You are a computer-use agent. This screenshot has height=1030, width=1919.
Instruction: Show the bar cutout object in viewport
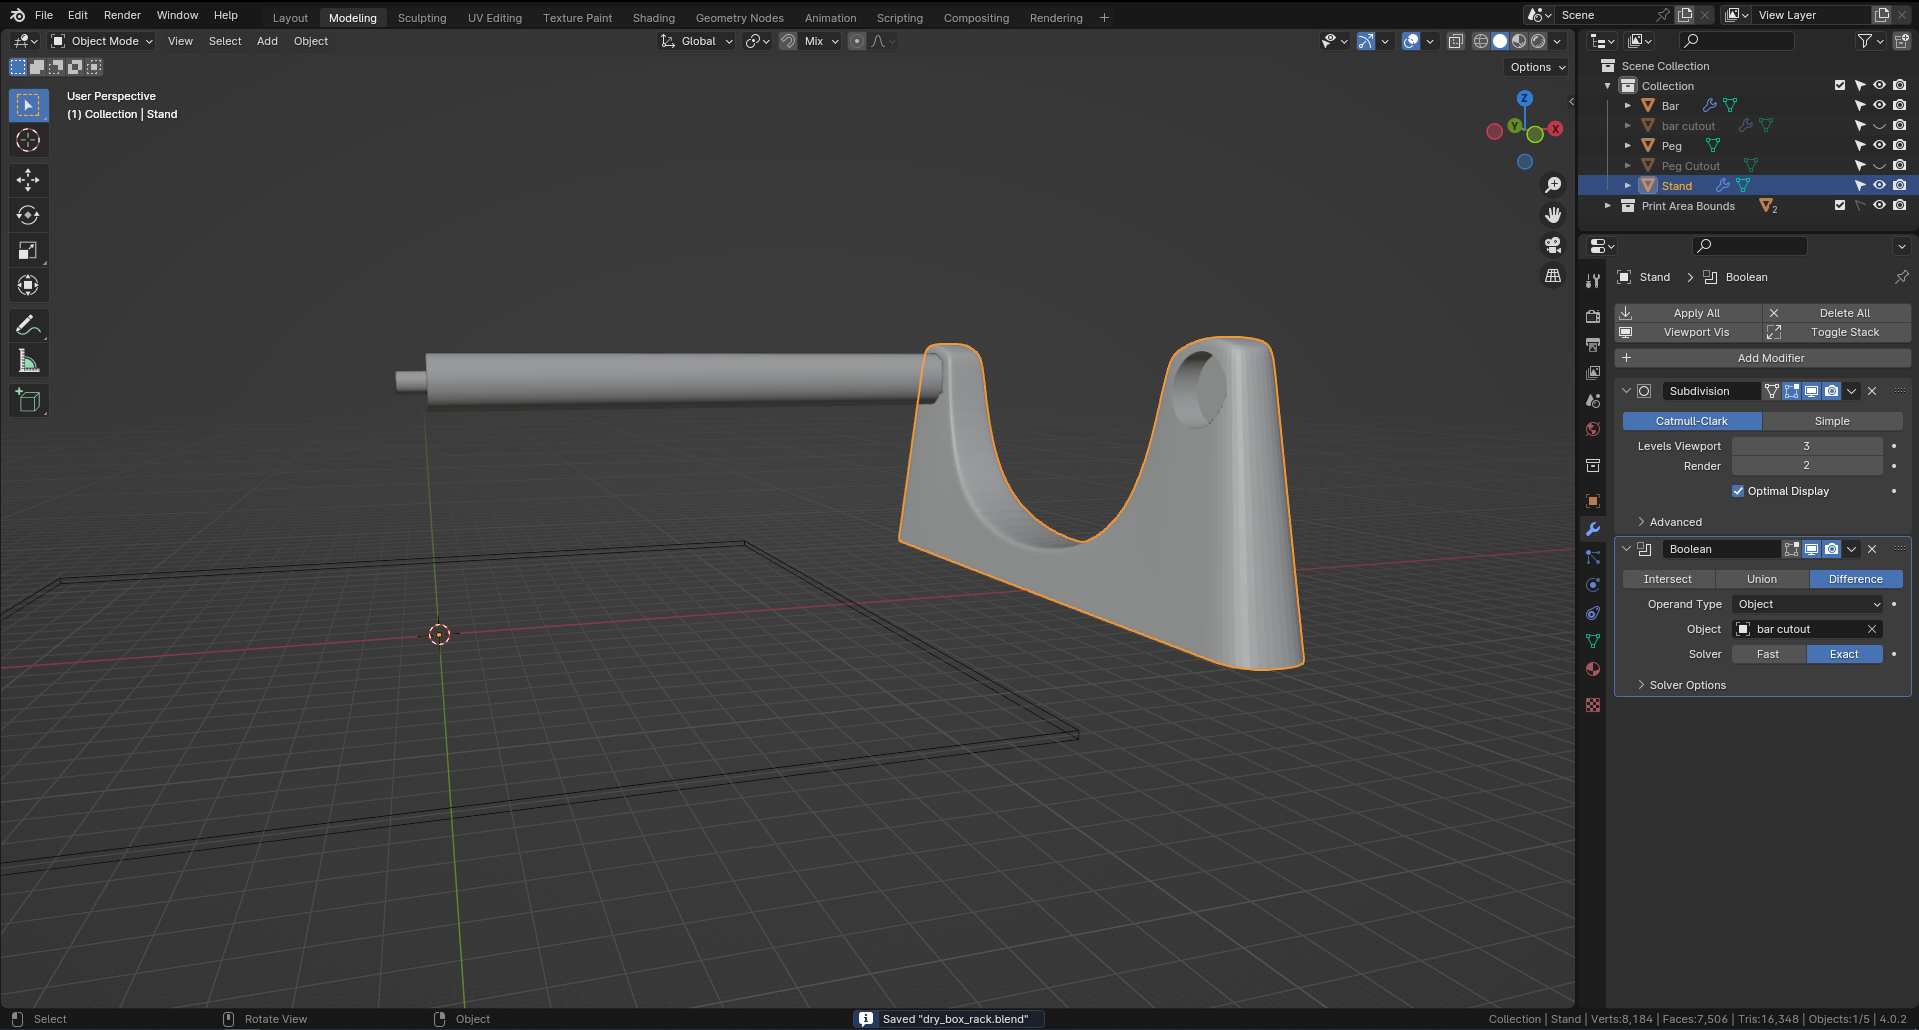pos(1879,125)
